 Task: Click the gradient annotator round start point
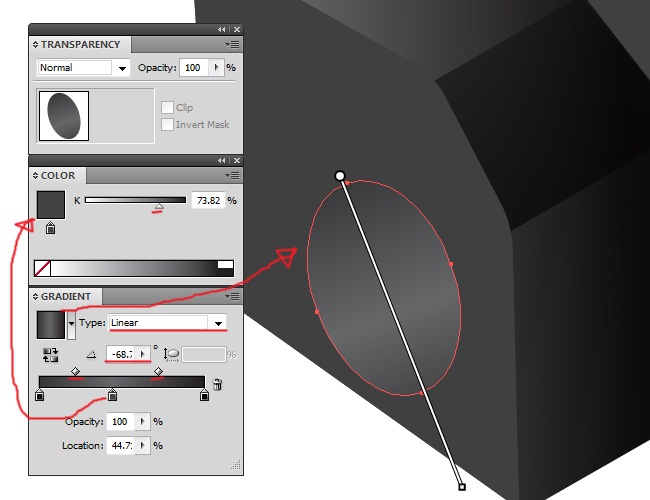[340, 176]
